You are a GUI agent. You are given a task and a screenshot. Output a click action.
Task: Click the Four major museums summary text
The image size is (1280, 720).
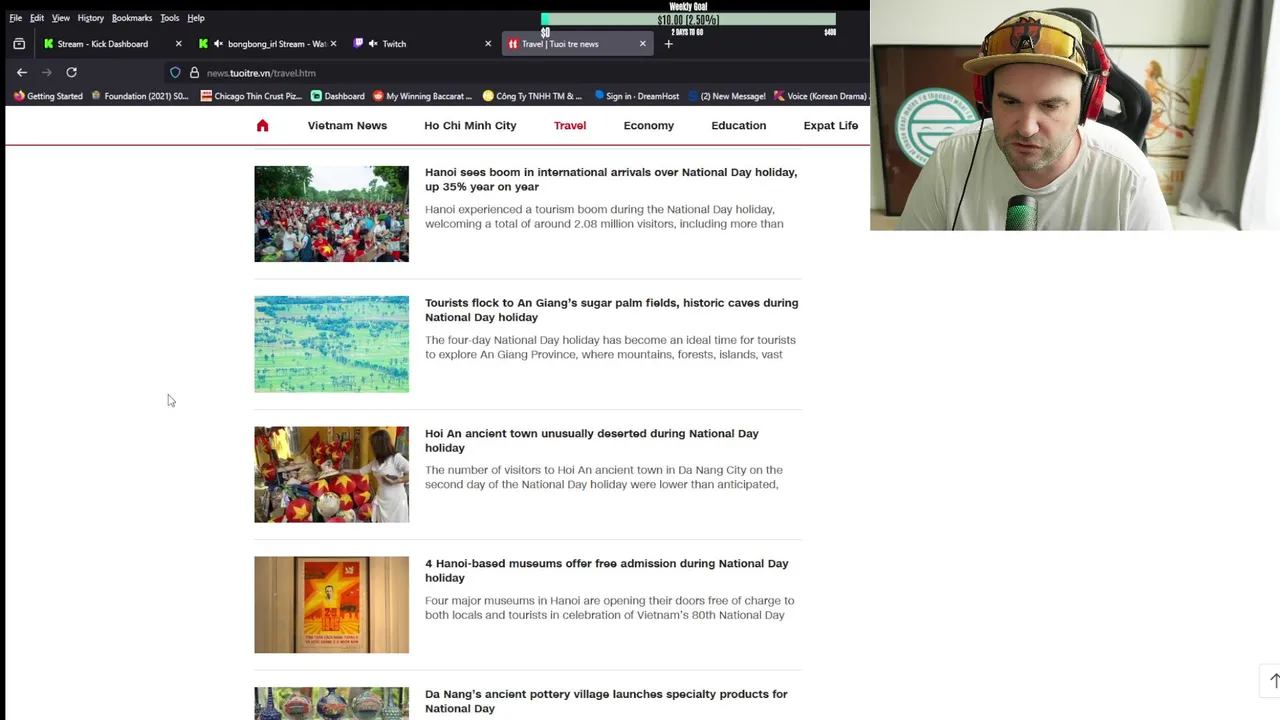[x=610, y=608]
